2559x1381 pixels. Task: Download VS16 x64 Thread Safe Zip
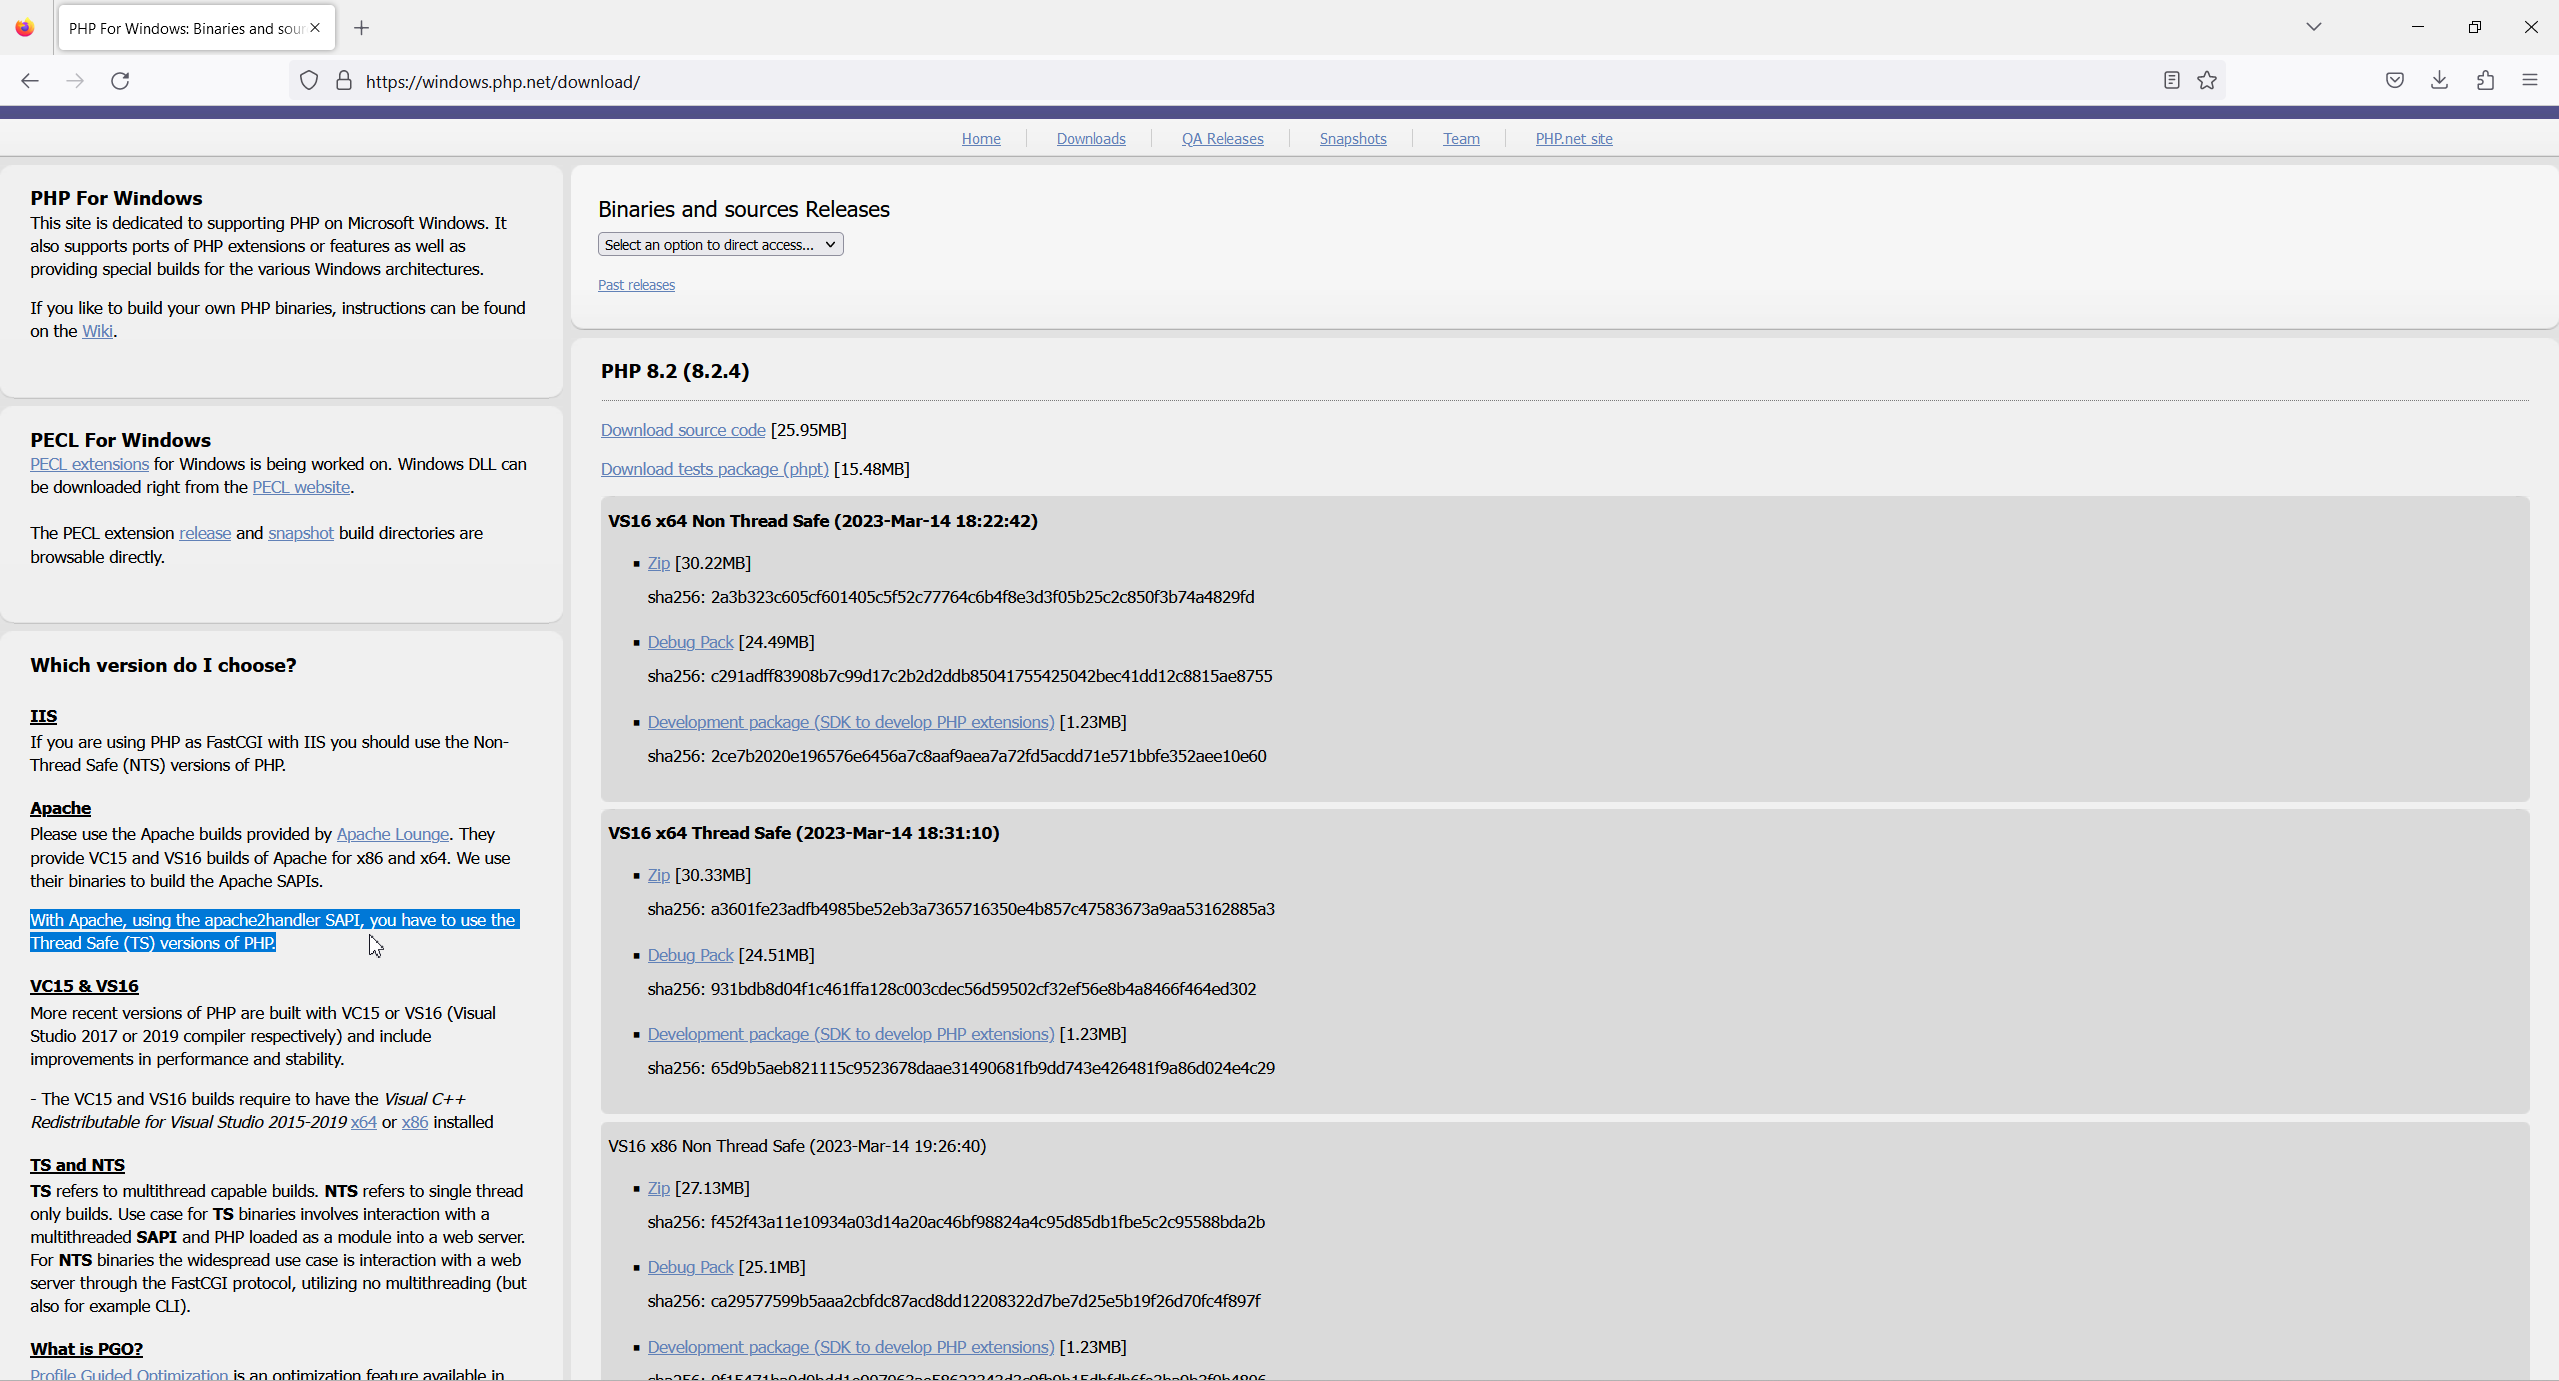click(x=658, y=875)
